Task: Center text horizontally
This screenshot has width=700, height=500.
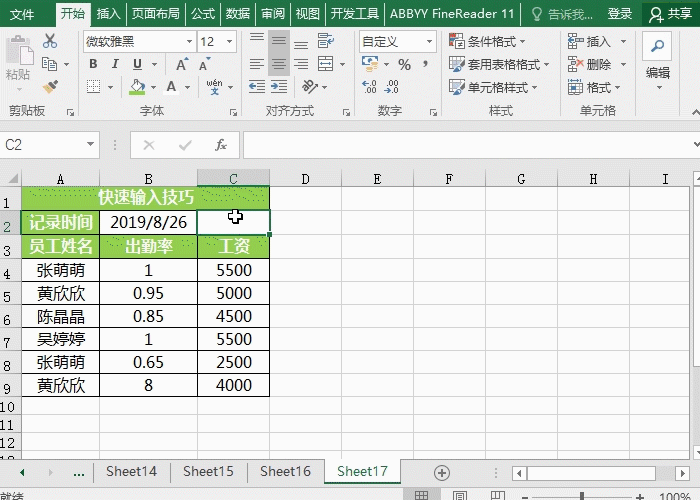Action: point(279,64)
